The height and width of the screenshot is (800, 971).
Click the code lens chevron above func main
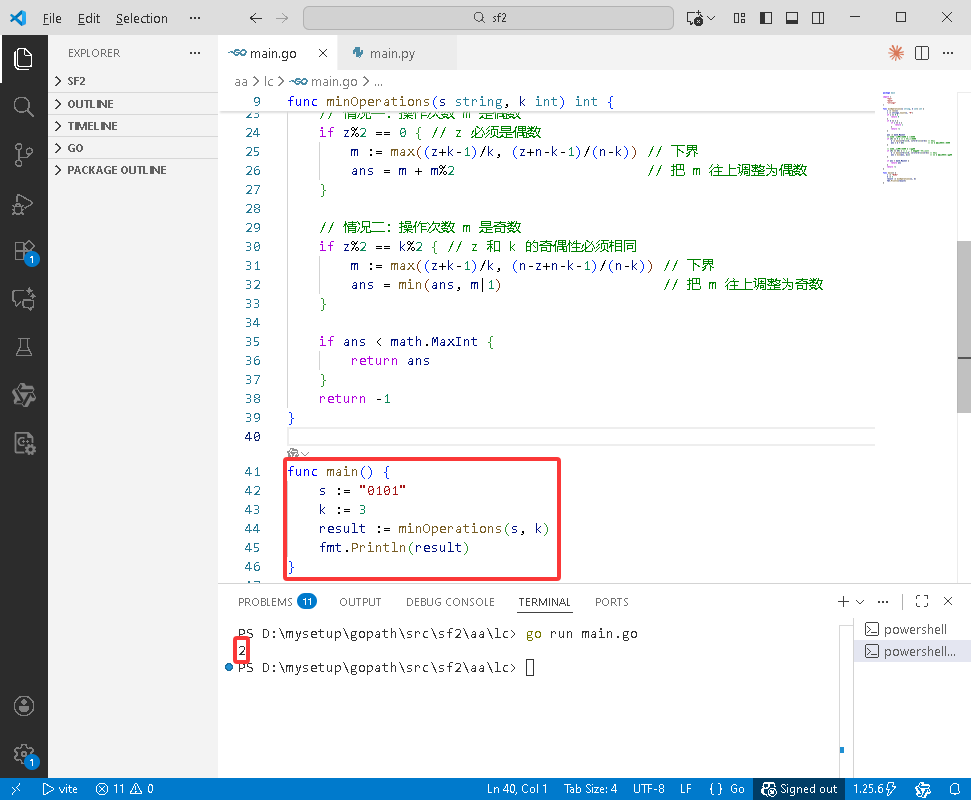tap(305, 454)
